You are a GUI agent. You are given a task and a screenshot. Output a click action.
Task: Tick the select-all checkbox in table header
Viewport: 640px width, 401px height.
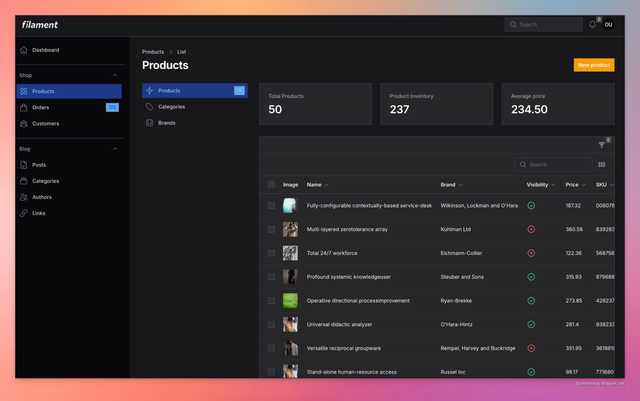[x=271, y=185]
